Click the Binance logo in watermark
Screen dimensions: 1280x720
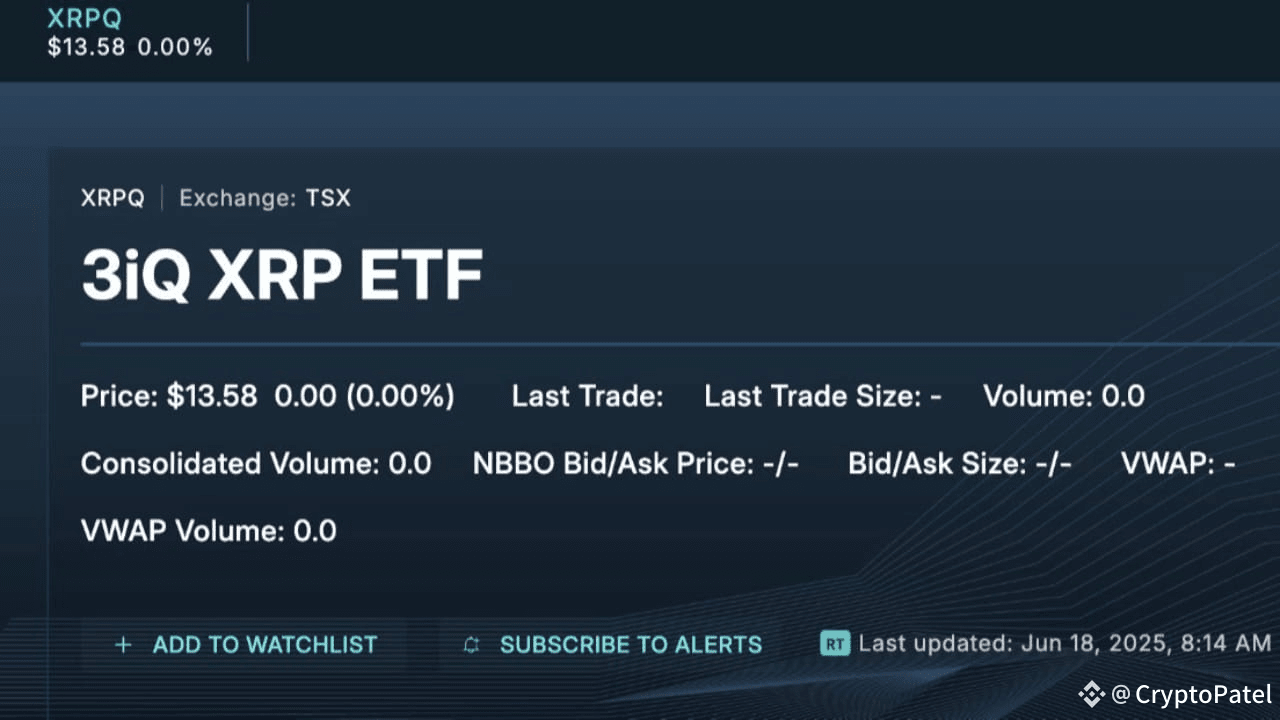tap(1091, 694)
